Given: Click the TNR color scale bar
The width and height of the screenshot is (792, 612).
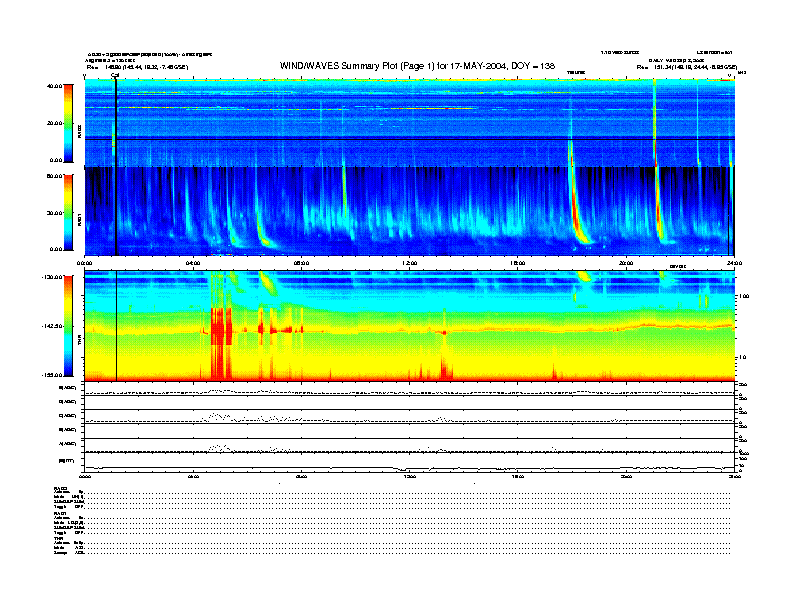Looking at the screenshot, I should [x=70, y=325].
